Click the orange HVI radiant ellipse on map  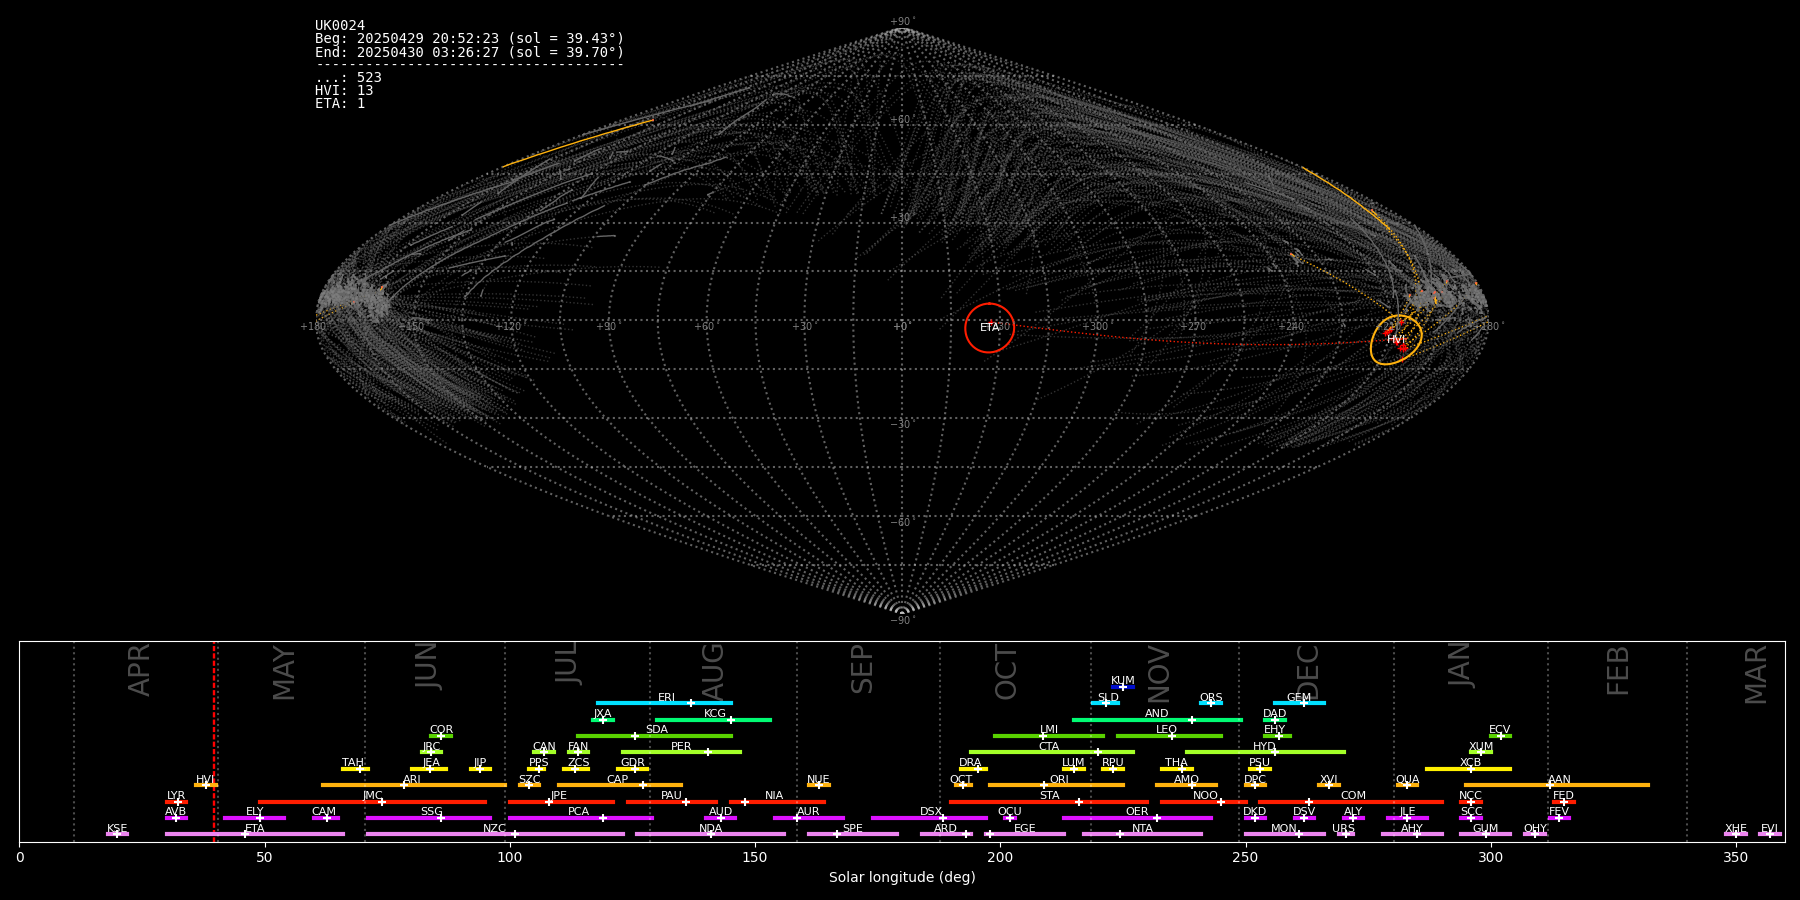[x=1396, y=340]
